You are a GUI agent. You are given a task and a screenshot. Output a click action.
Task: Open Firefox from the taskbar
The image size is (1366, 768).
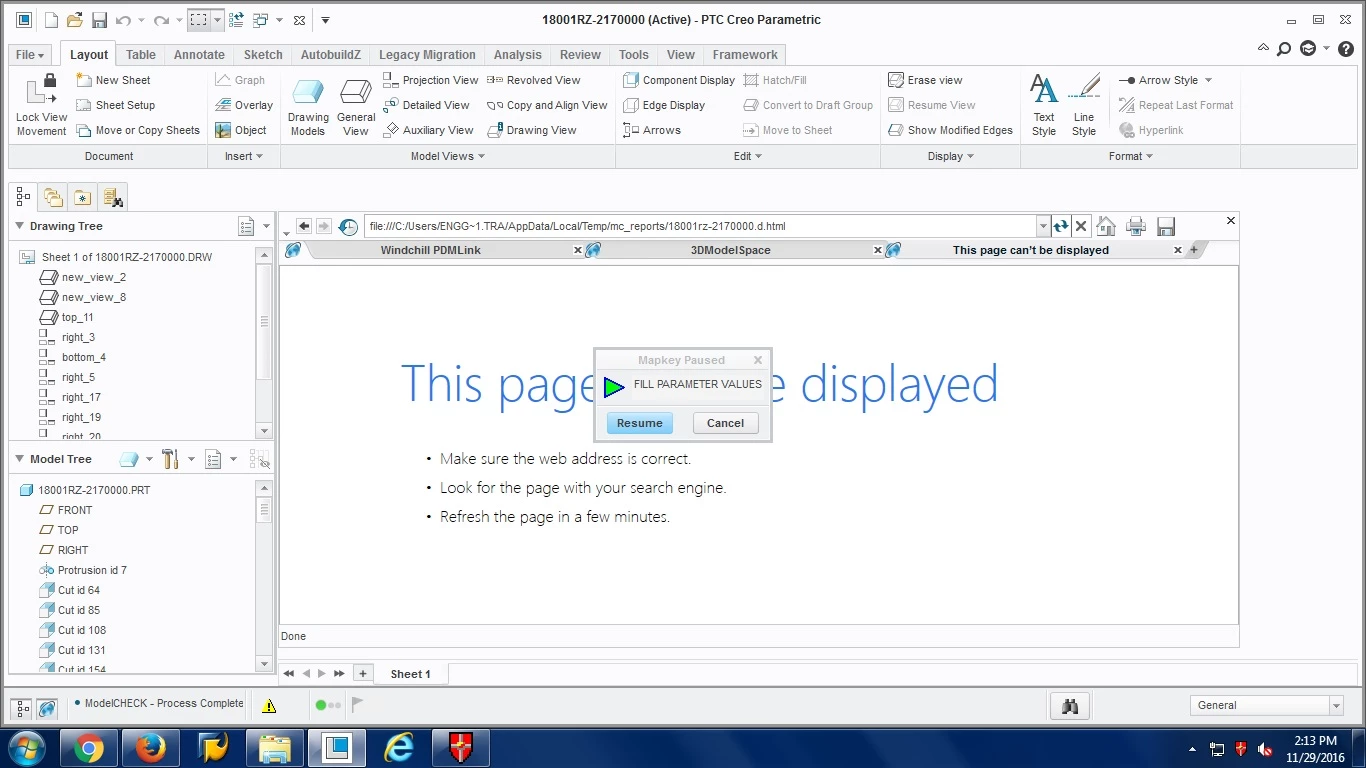(x=150, y=748)
